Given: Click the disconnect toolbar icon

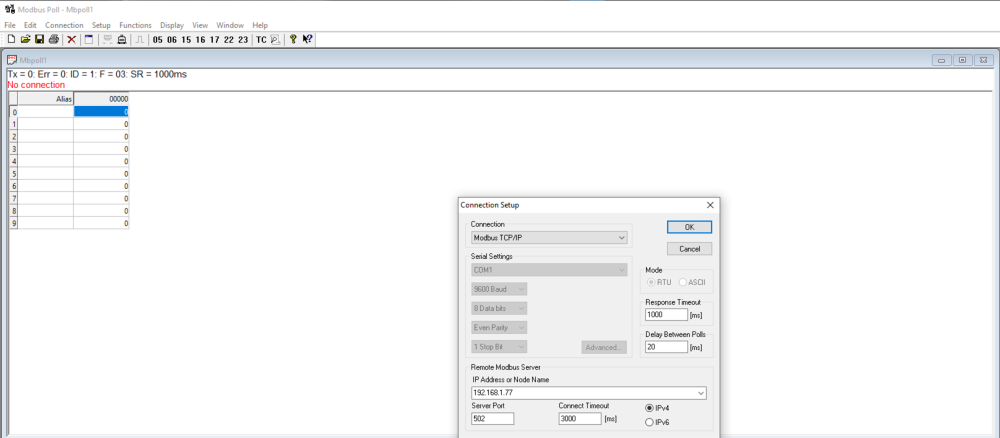Looking at the screenshot, I should point(122,40).
